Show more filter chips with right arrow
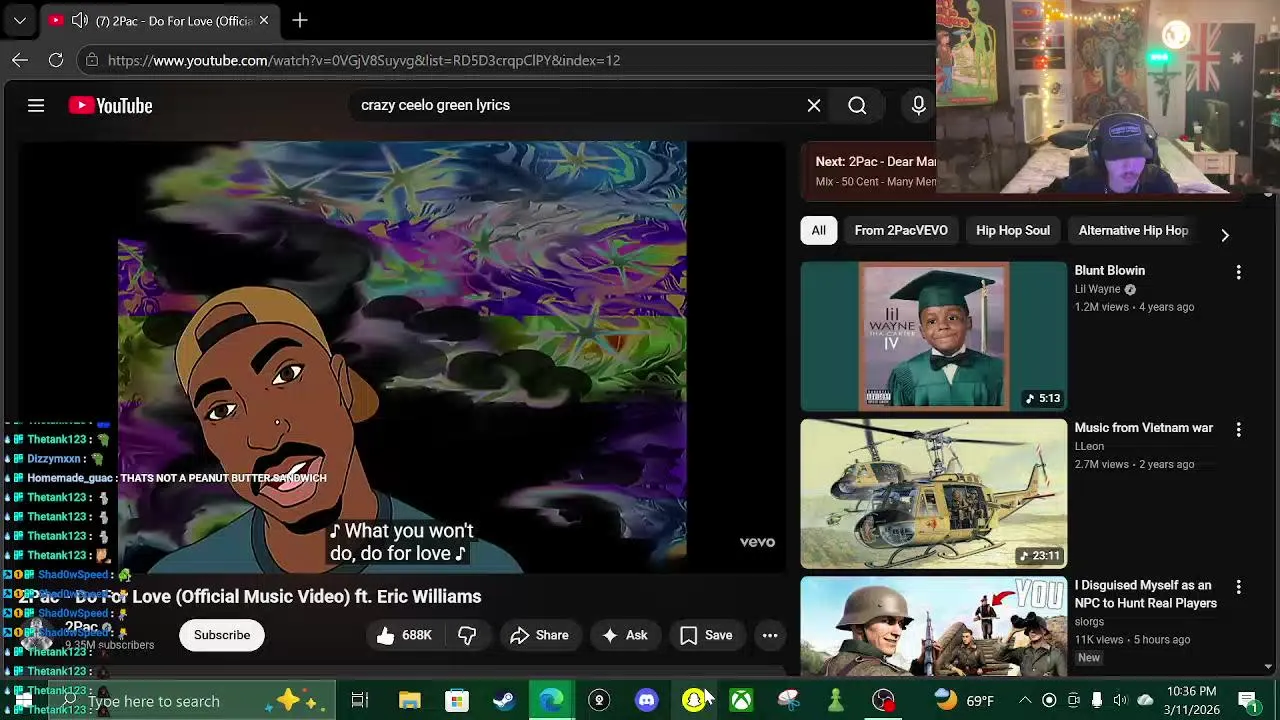This screenshot has width=1280, height=720. point(1225,235)
